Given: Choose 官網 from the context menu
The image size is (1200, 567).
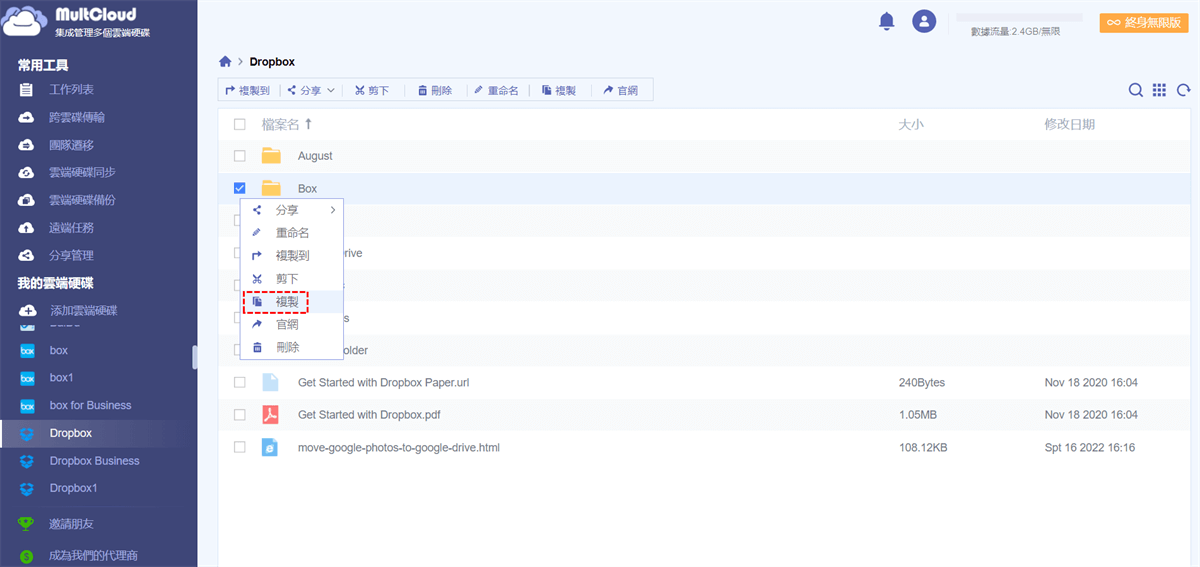Looking at the screenshot, I should [292, 324].
